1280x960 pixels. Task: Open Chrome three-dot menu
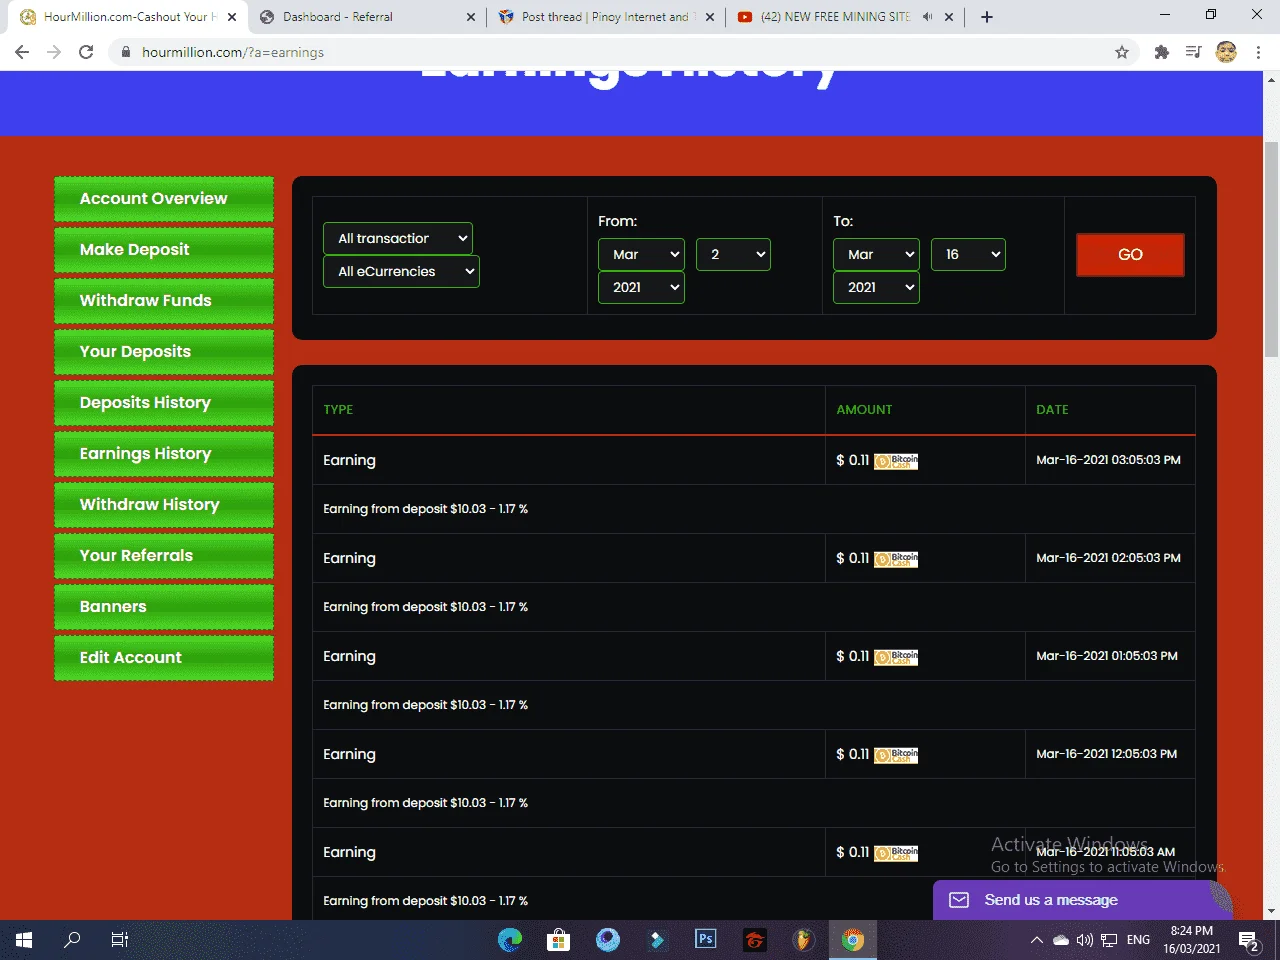click(x=1258, y=52)
